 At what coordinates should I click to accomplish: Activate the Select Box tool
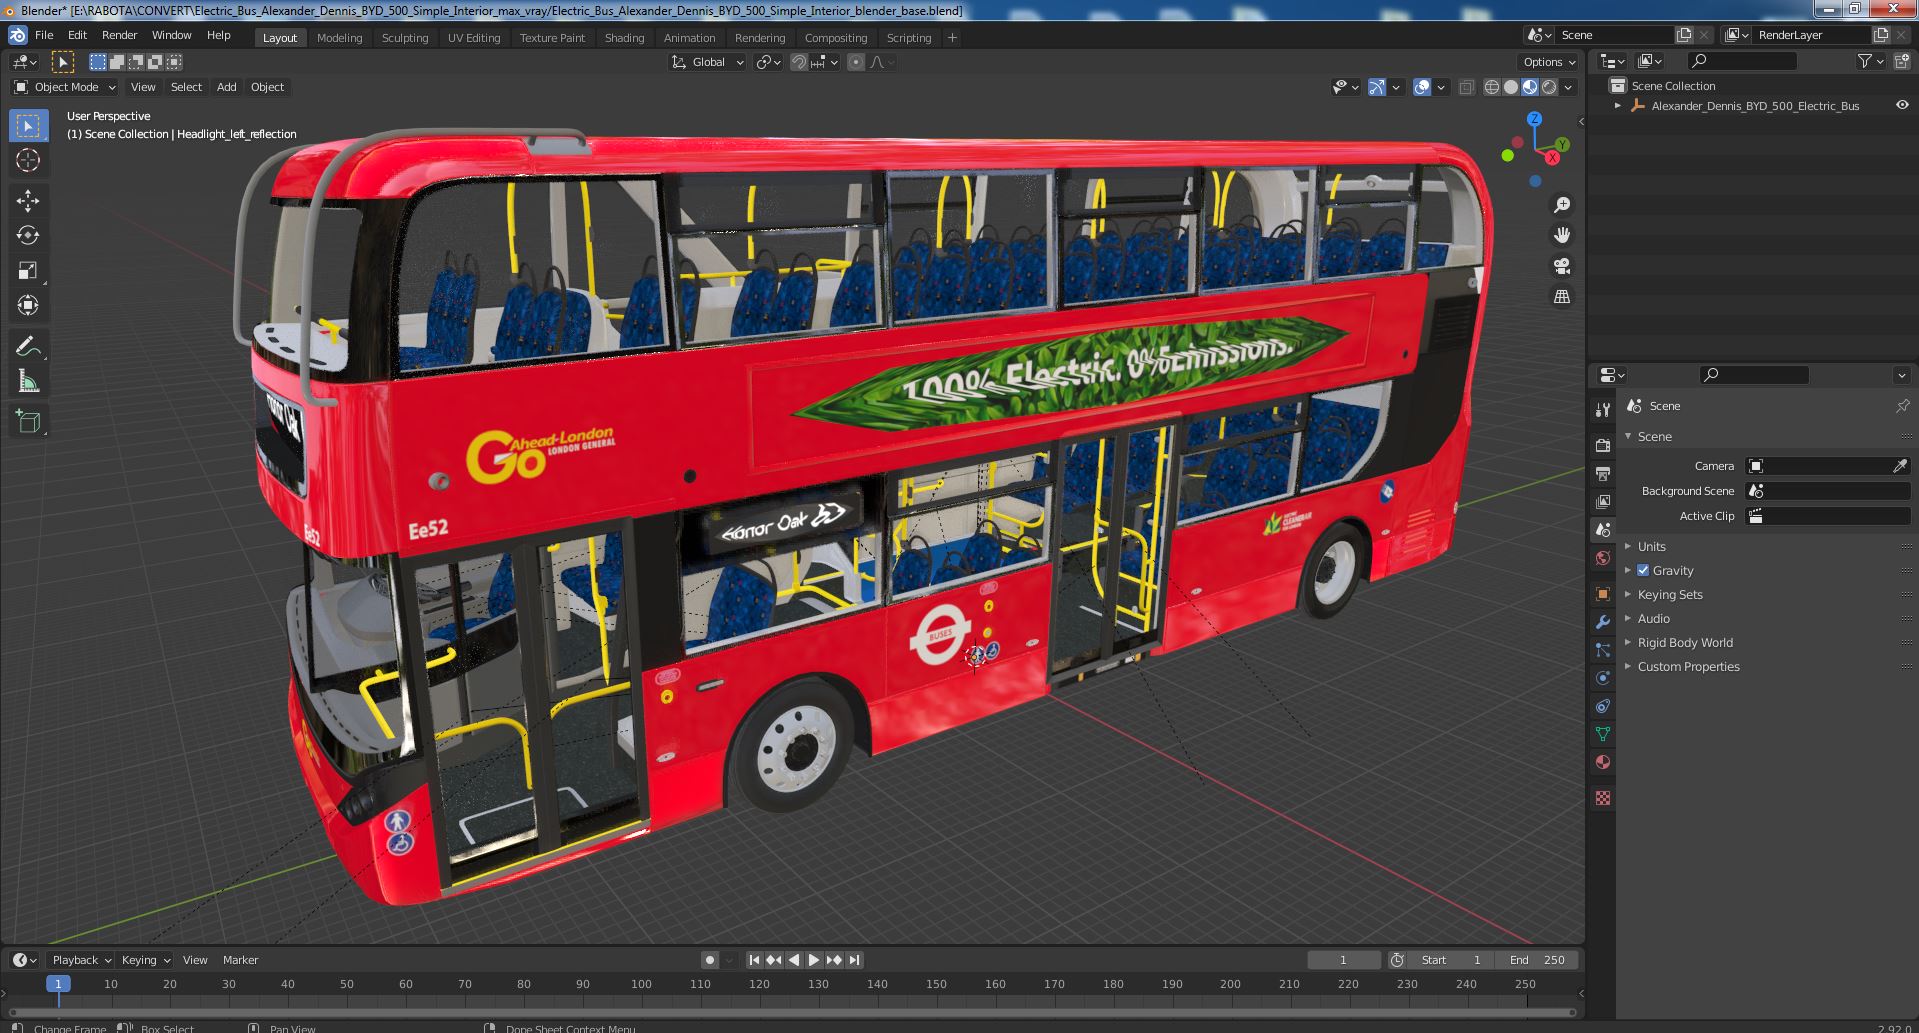tap(28, 125)
